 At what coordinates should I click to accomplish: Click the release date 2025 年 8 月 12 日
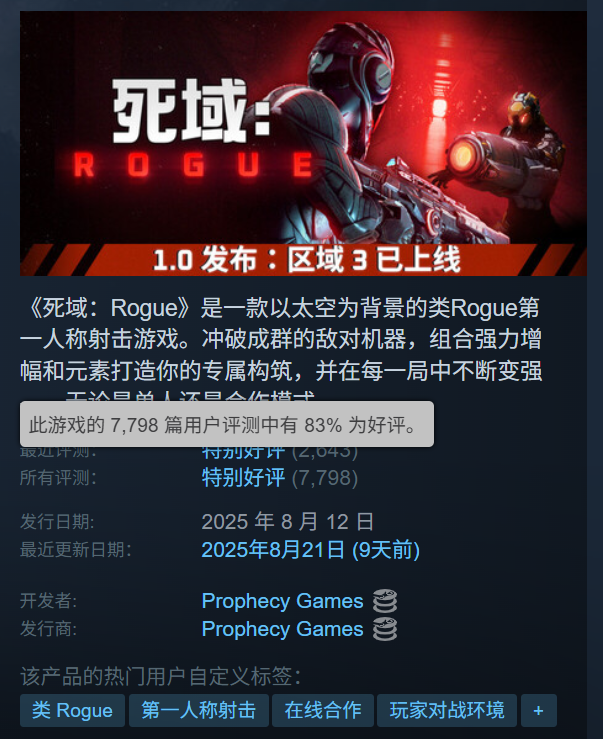coord(288,522)
